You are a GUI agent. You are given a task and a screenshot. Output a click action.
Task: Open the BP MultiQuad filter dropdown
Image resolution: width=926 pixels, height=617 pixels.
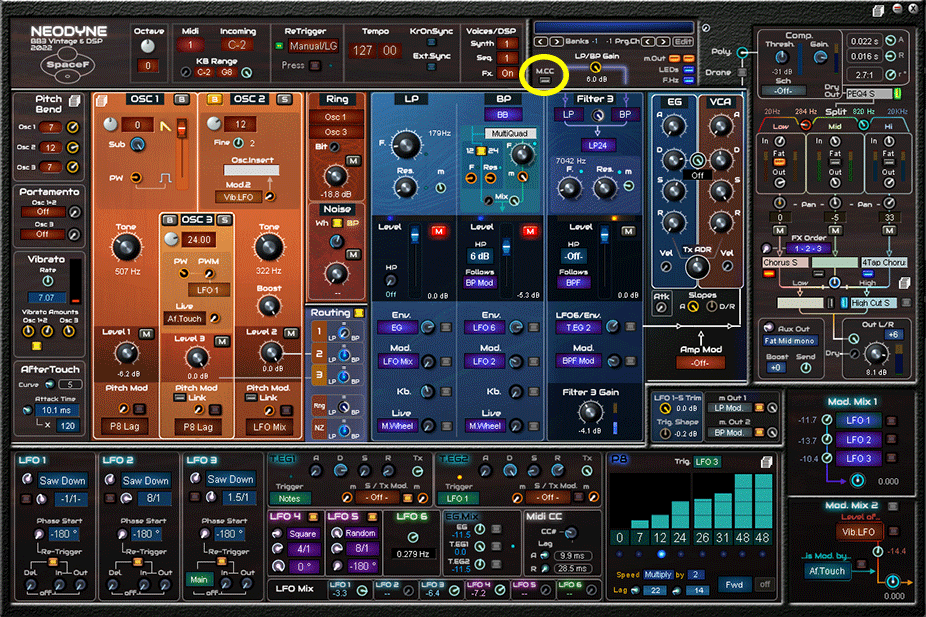[510, 133]
